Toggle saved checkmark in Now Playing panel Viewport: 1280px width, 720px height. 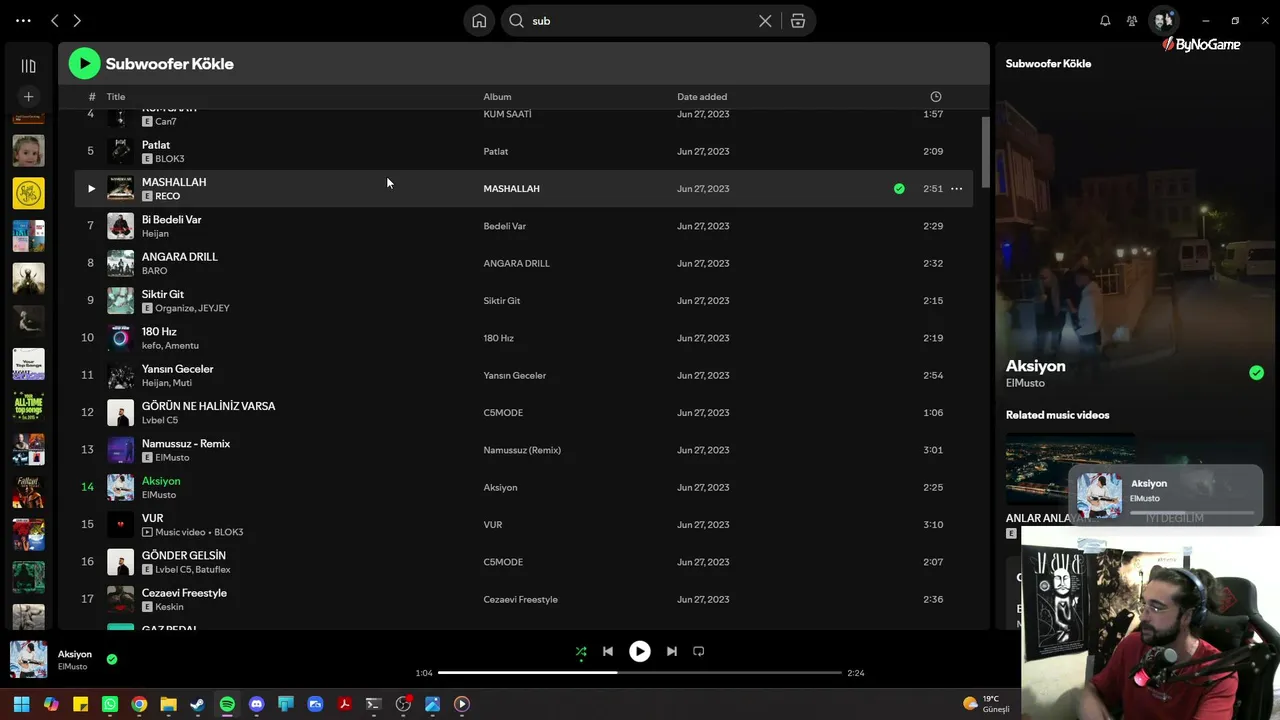tap(1256, 373)
